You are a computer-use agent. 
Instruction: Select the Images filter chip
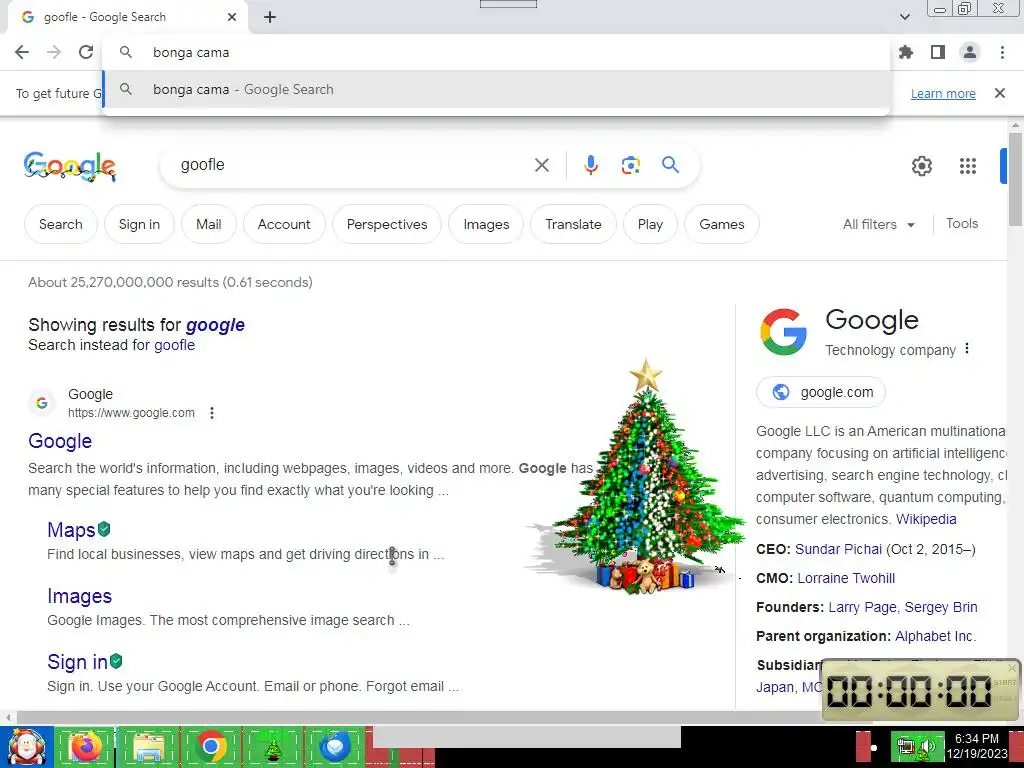point(486,224)
